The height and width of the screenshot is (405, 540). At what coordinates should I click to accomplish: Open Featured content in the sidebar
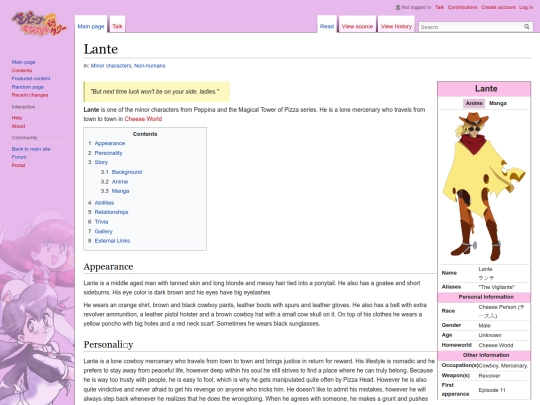31,79
